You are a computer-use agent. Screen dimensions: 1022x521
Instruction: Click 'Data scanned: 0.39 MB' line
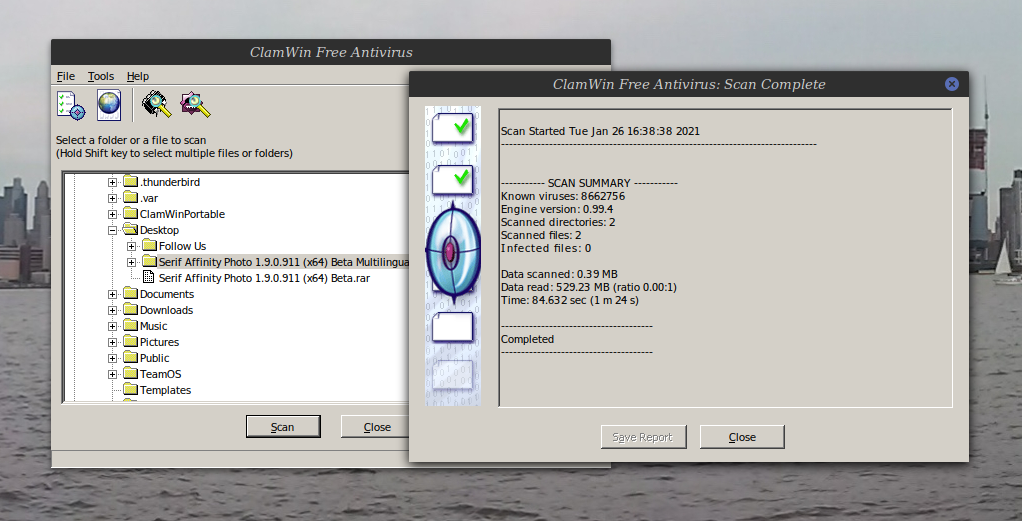[559, 275]
